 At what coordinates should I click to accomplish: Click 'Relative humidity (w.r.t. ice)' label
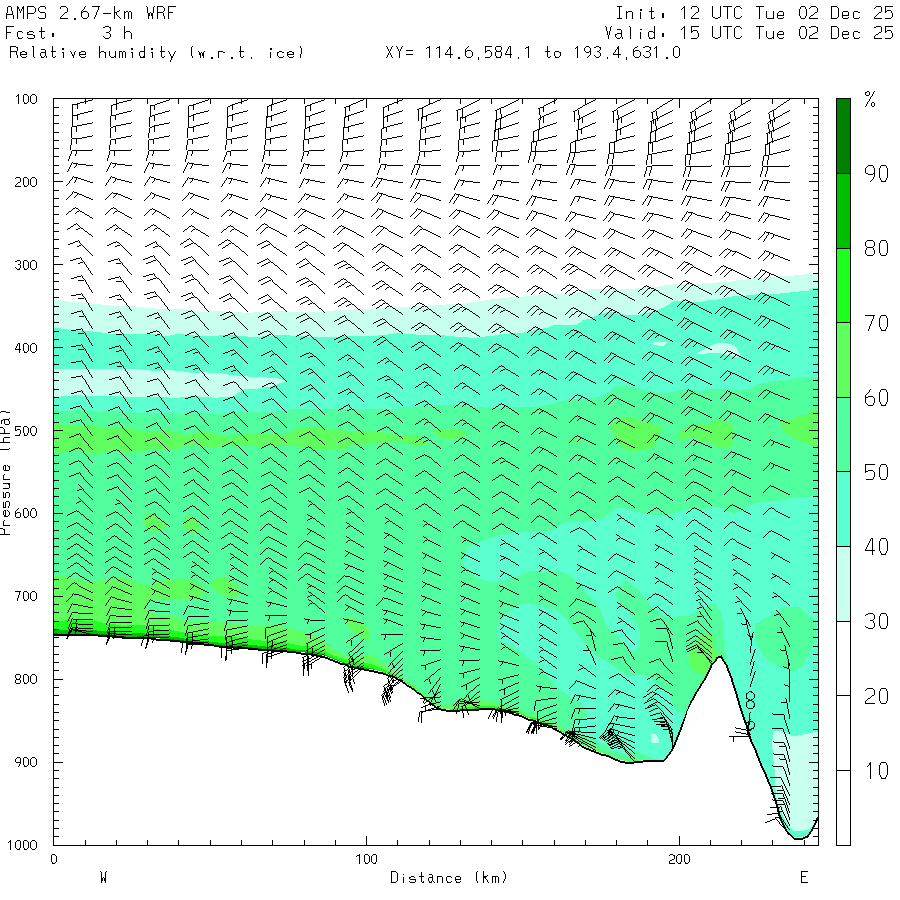pos(156,53)
